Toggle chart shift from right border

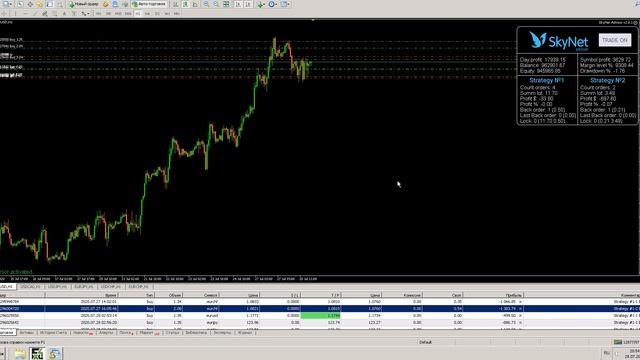pyautogui.click(x=248, y=4)
